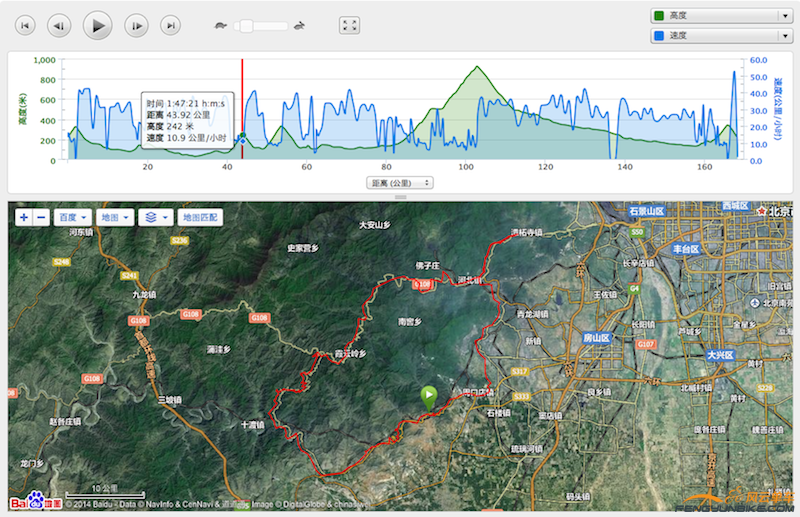Zoom out on the map

tap(41, 217)
